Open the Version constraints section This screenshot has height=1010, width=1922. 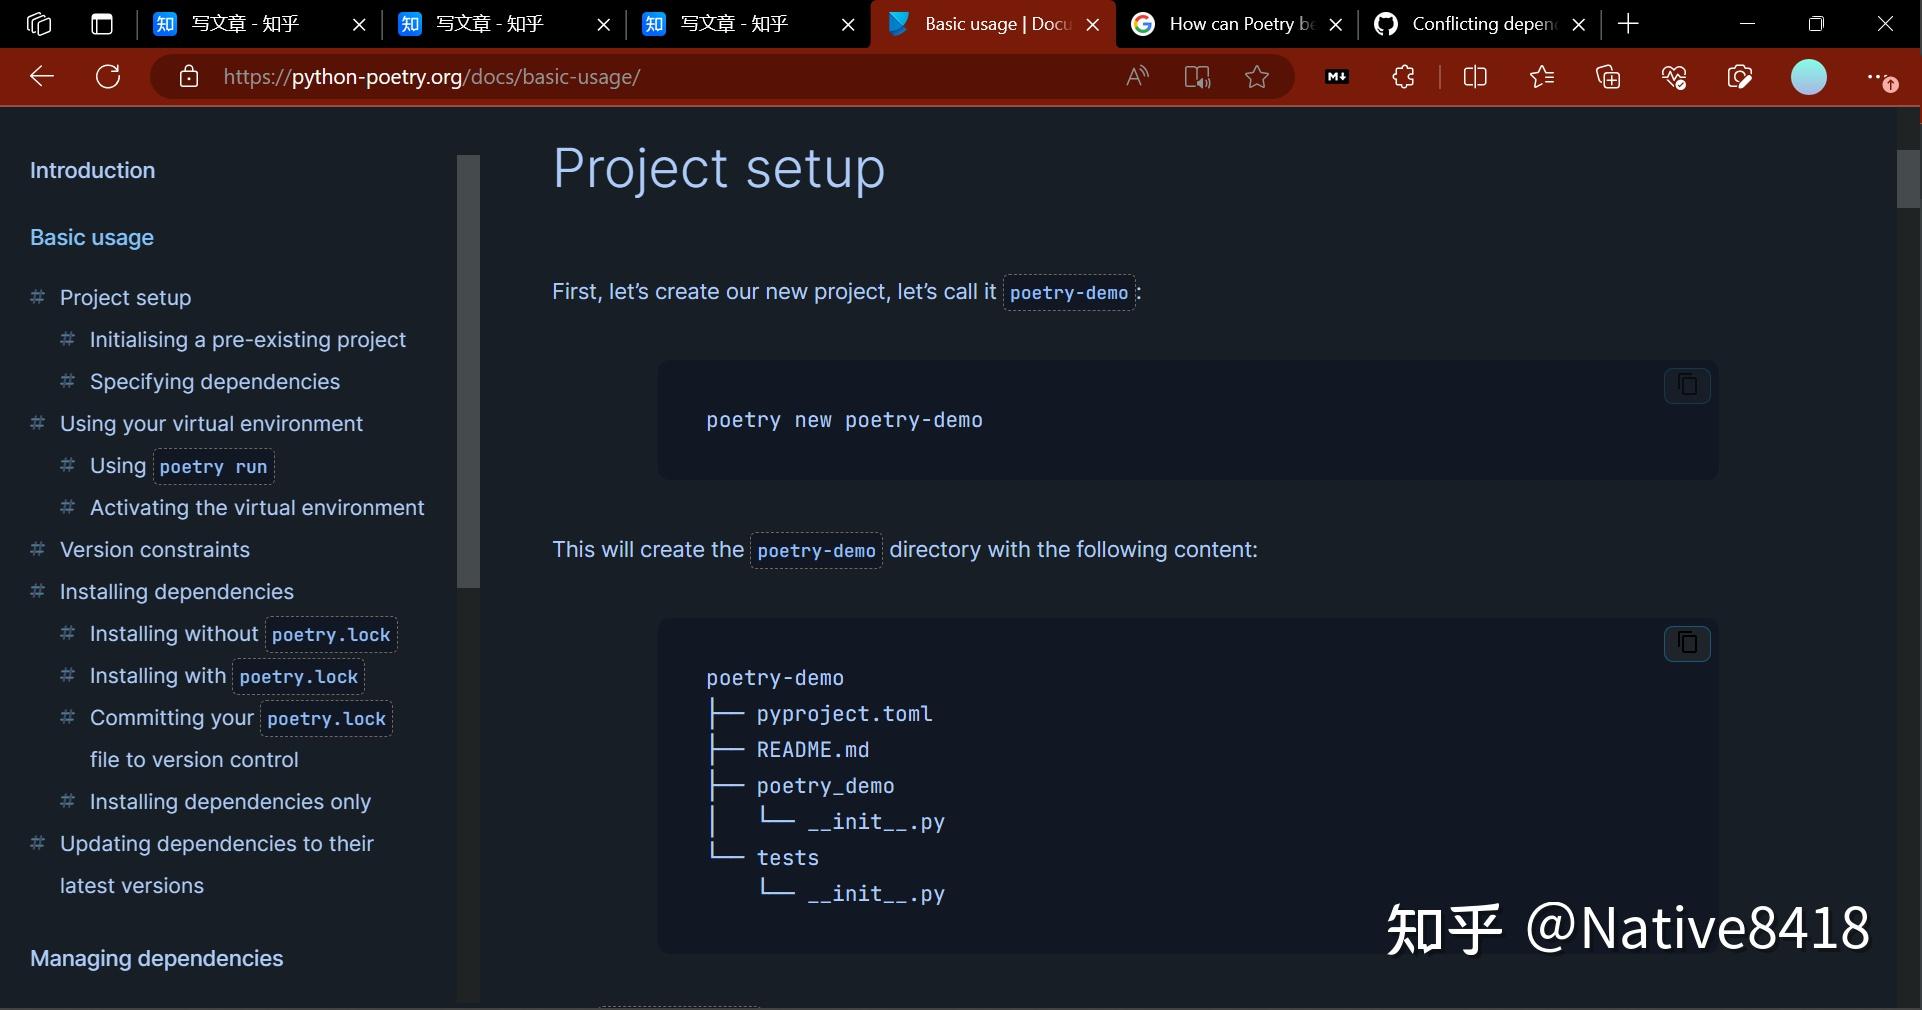(x=153, y=550)
